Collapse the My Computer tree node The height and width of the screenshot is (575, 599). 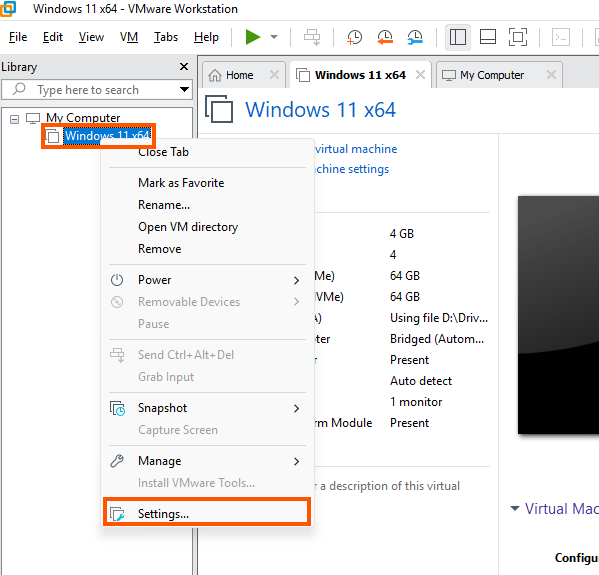click(15, 120)
